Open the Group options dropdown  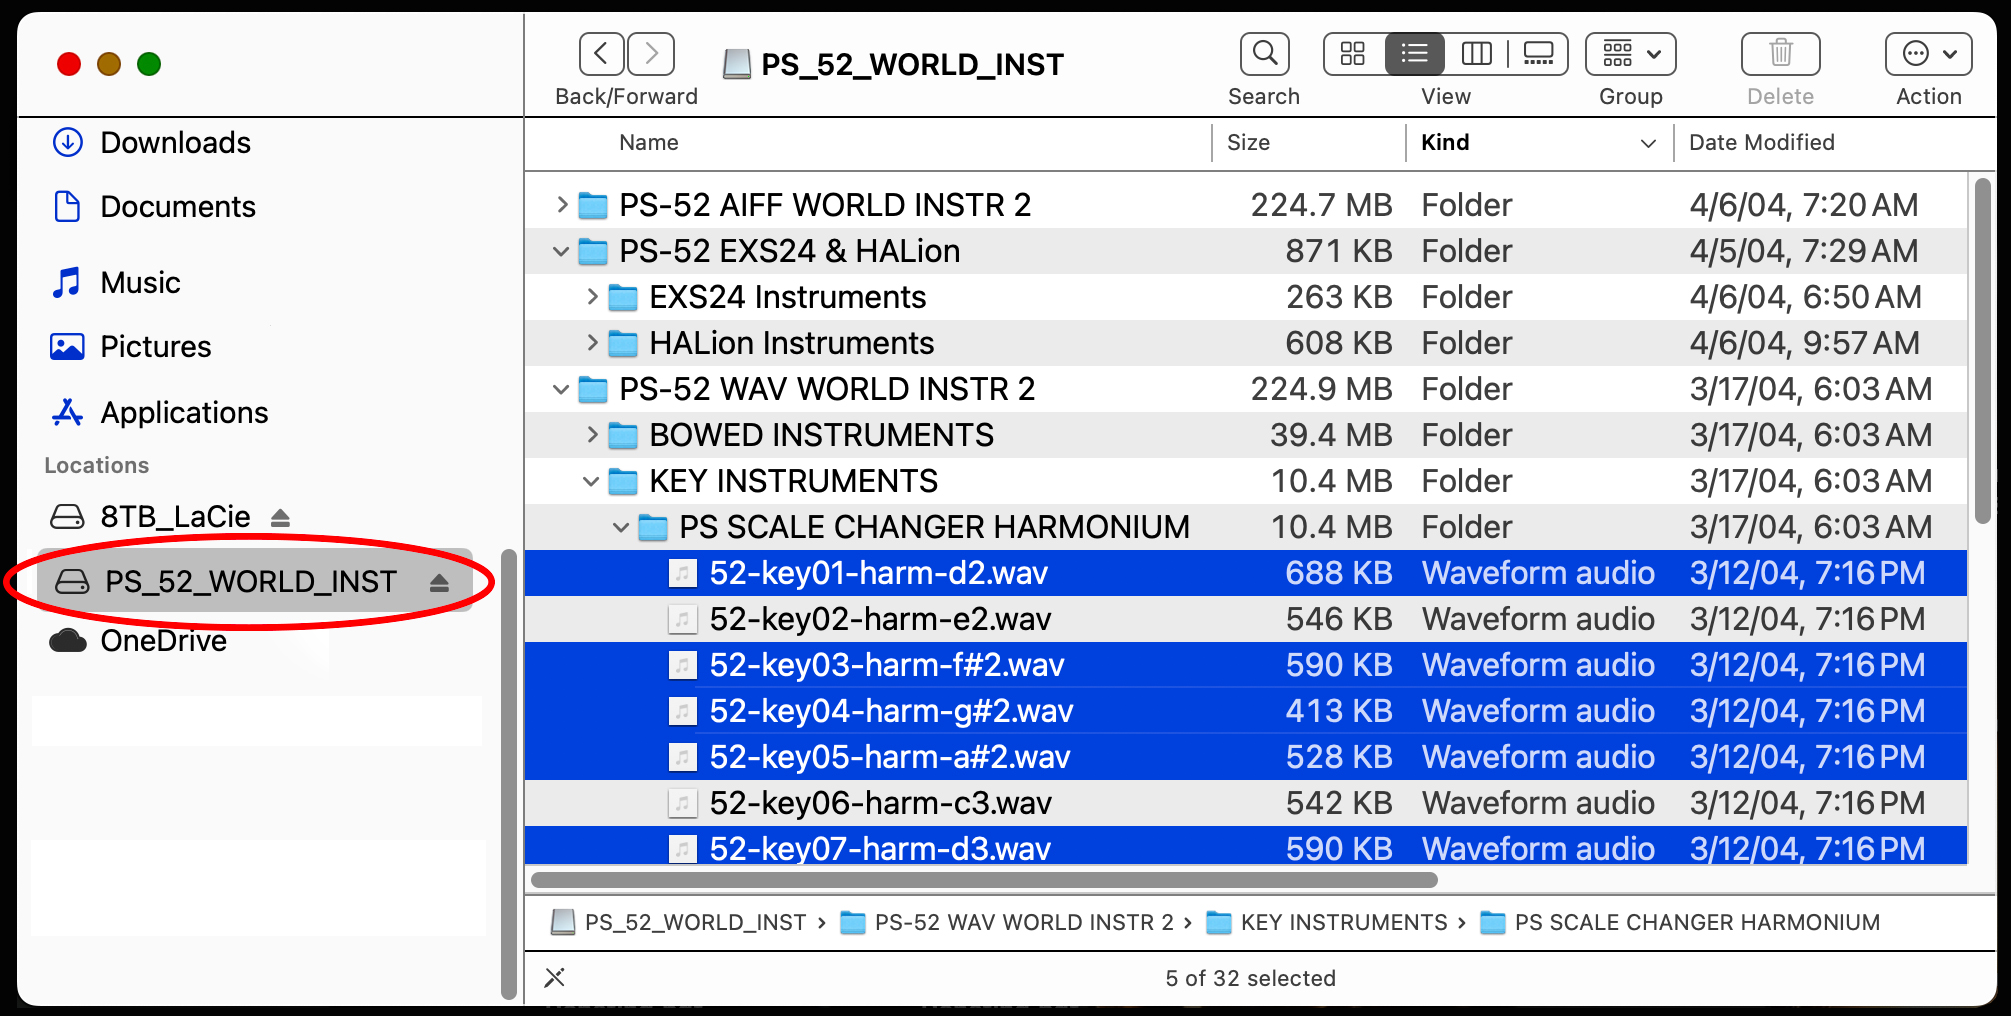click(x=1631, y=54)
